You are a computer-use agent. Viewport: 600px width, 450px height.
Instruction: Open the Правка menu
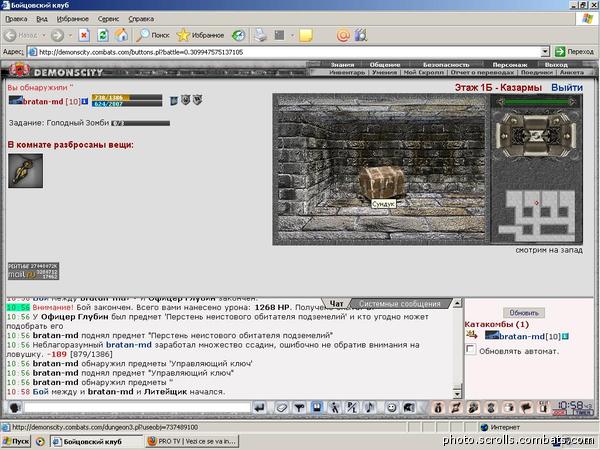(x=16, y=19)
